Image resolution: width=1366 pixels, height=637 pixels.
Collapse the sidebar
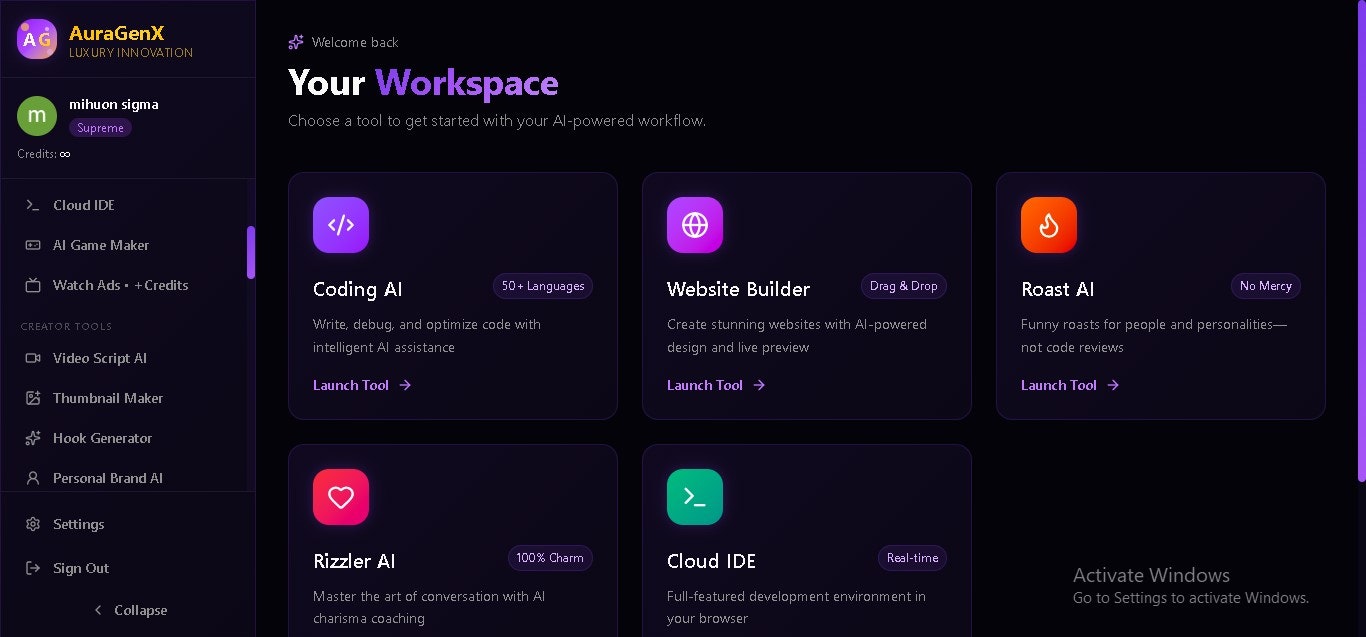(128, 610)
